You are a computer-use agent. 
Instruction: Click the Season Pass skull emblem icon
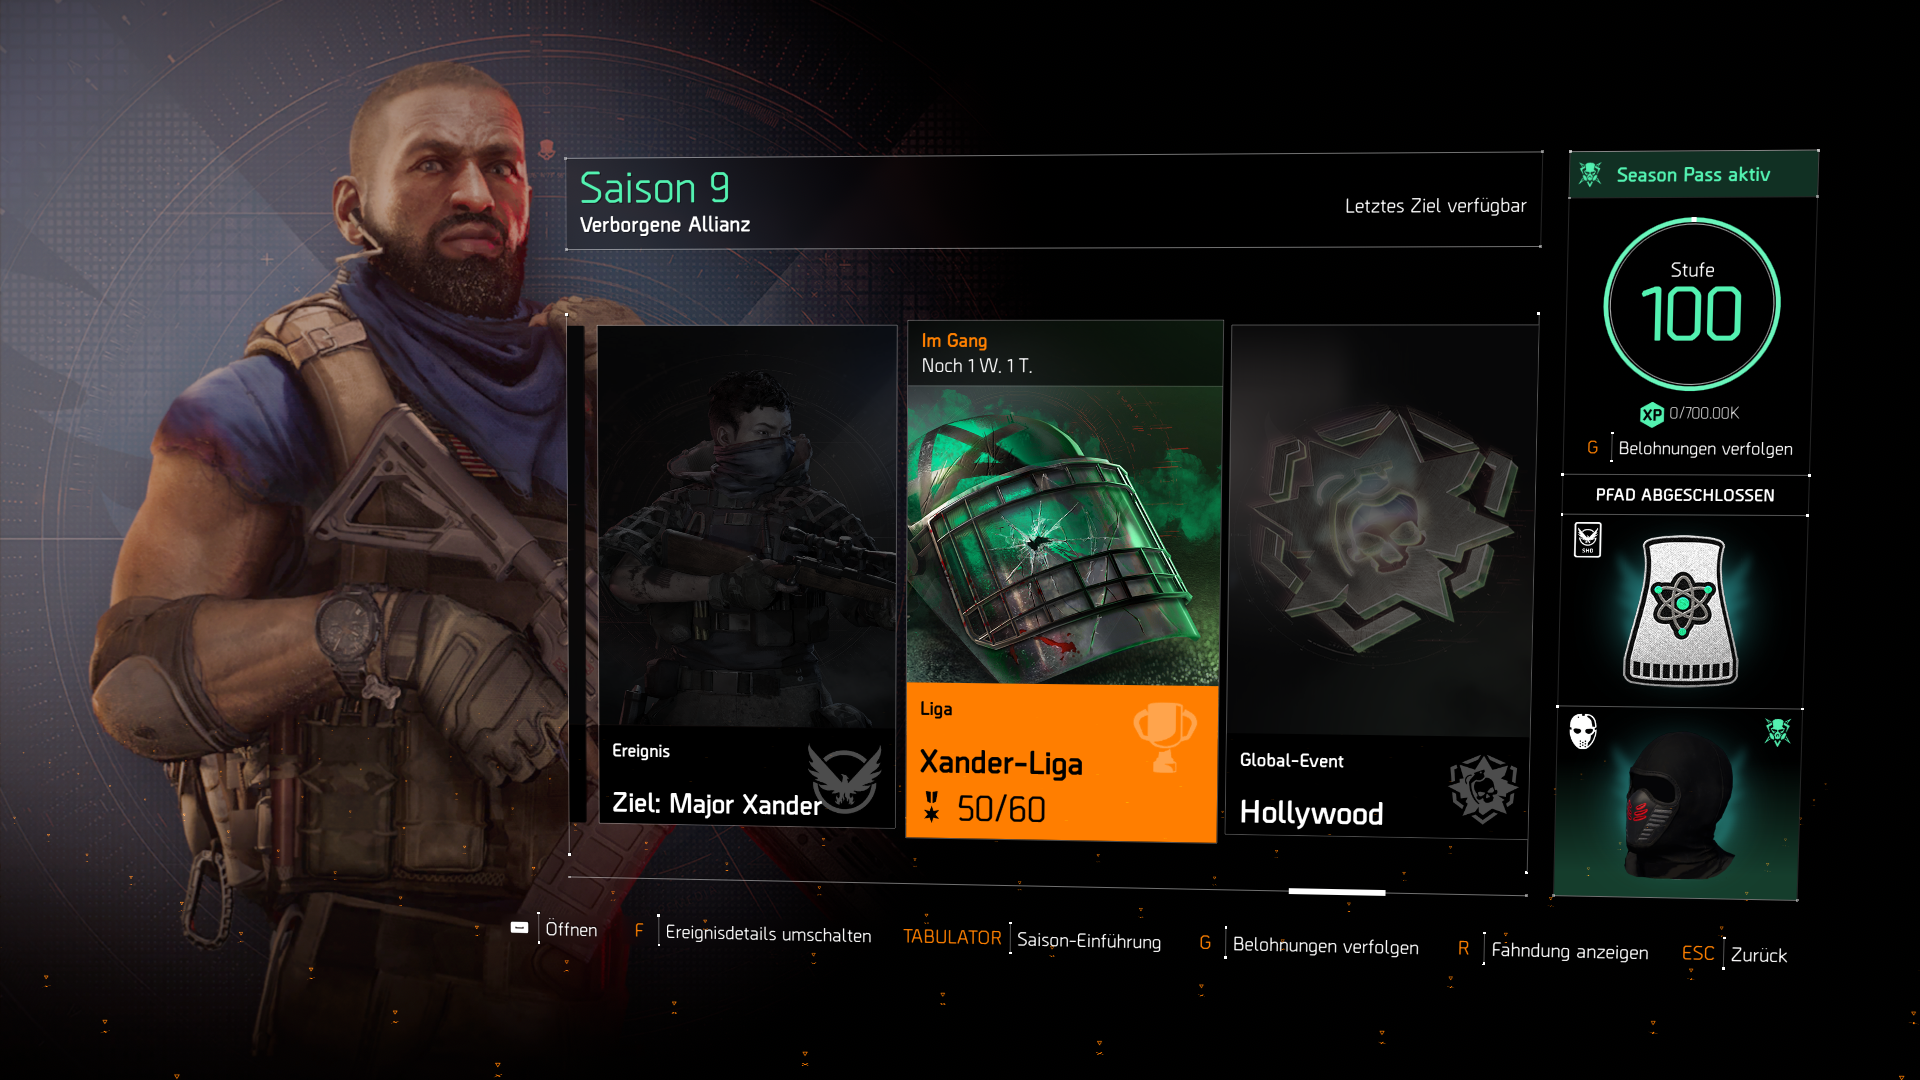(x=1590, y=174)
